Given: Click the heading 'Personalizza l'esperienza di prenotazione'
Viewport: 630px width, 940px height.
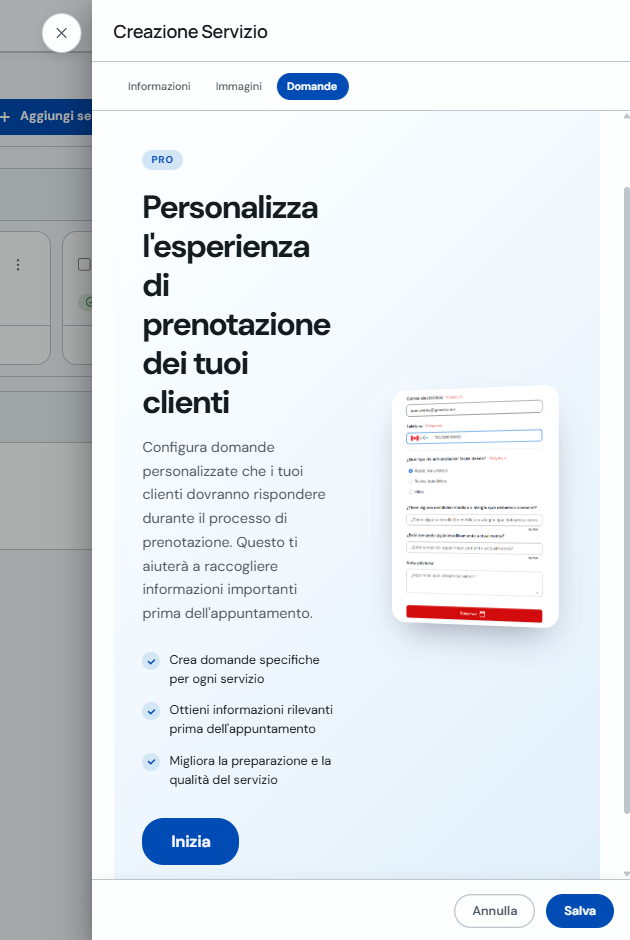Looking at the screenshot, I should 237,305.
